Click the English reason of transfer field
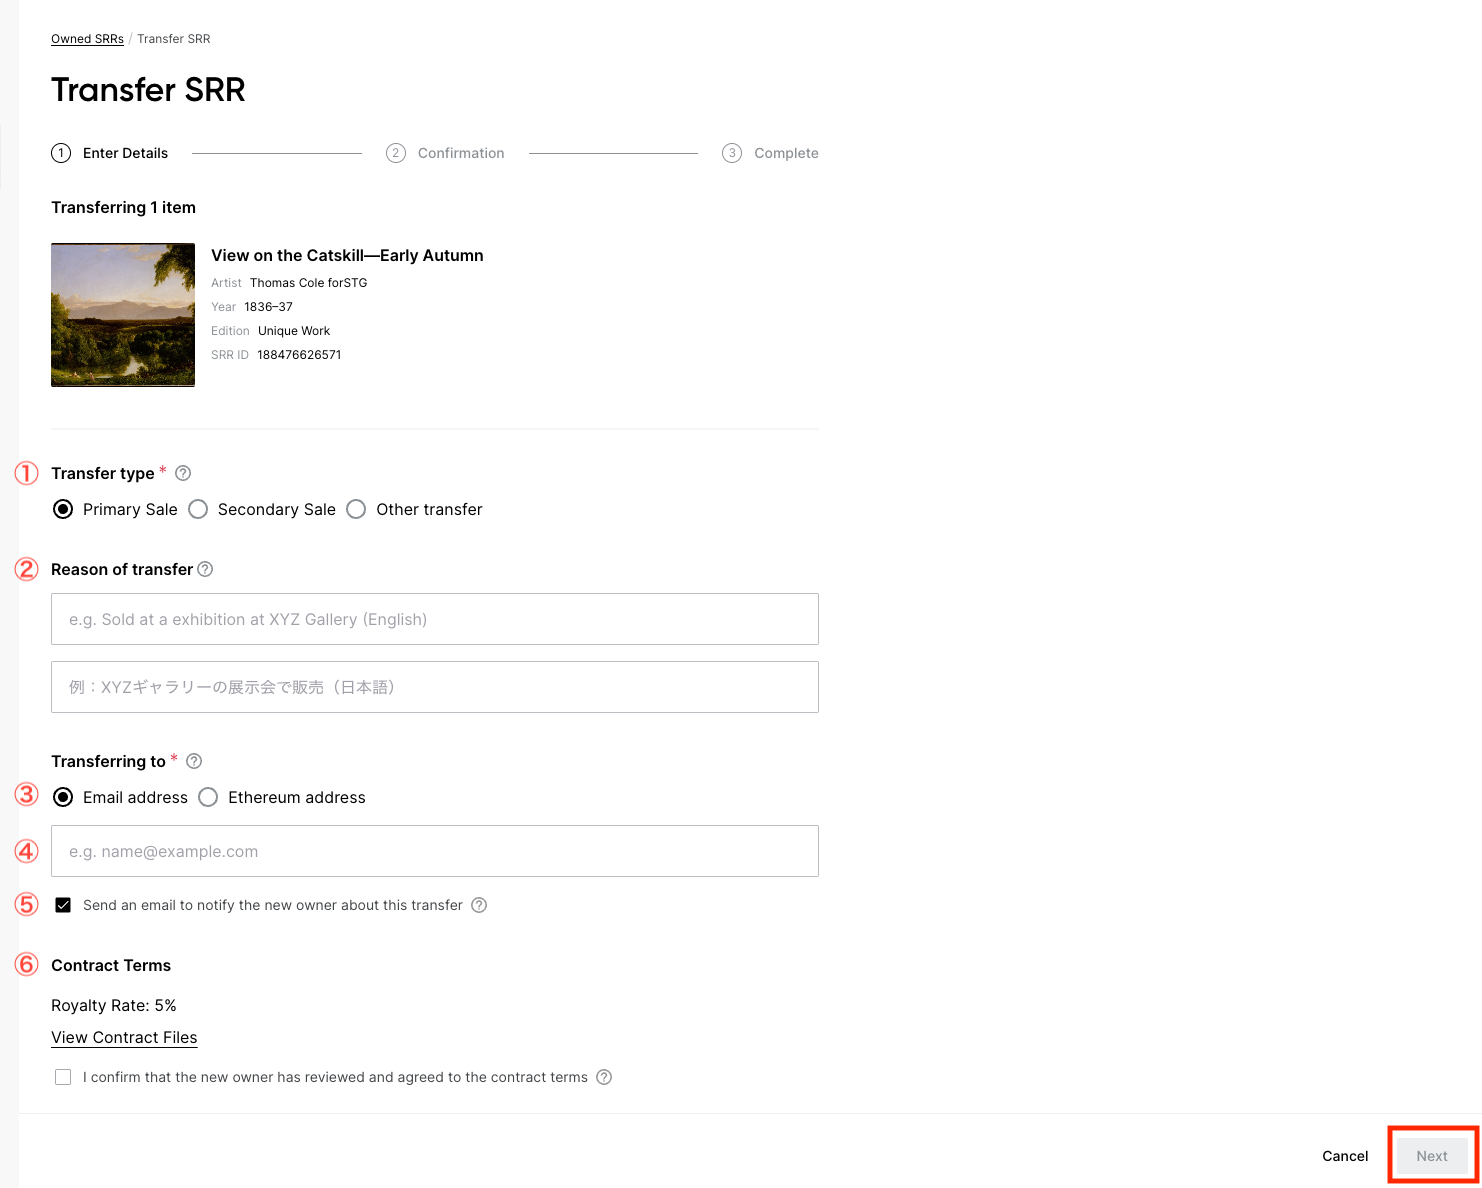This screenshot has height=1188, width=1482. (434, 619)
